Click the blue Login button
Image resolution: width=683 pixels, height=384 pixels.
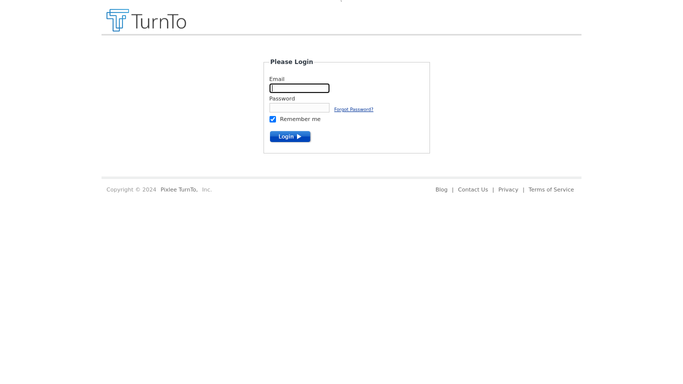pos(290,137)
